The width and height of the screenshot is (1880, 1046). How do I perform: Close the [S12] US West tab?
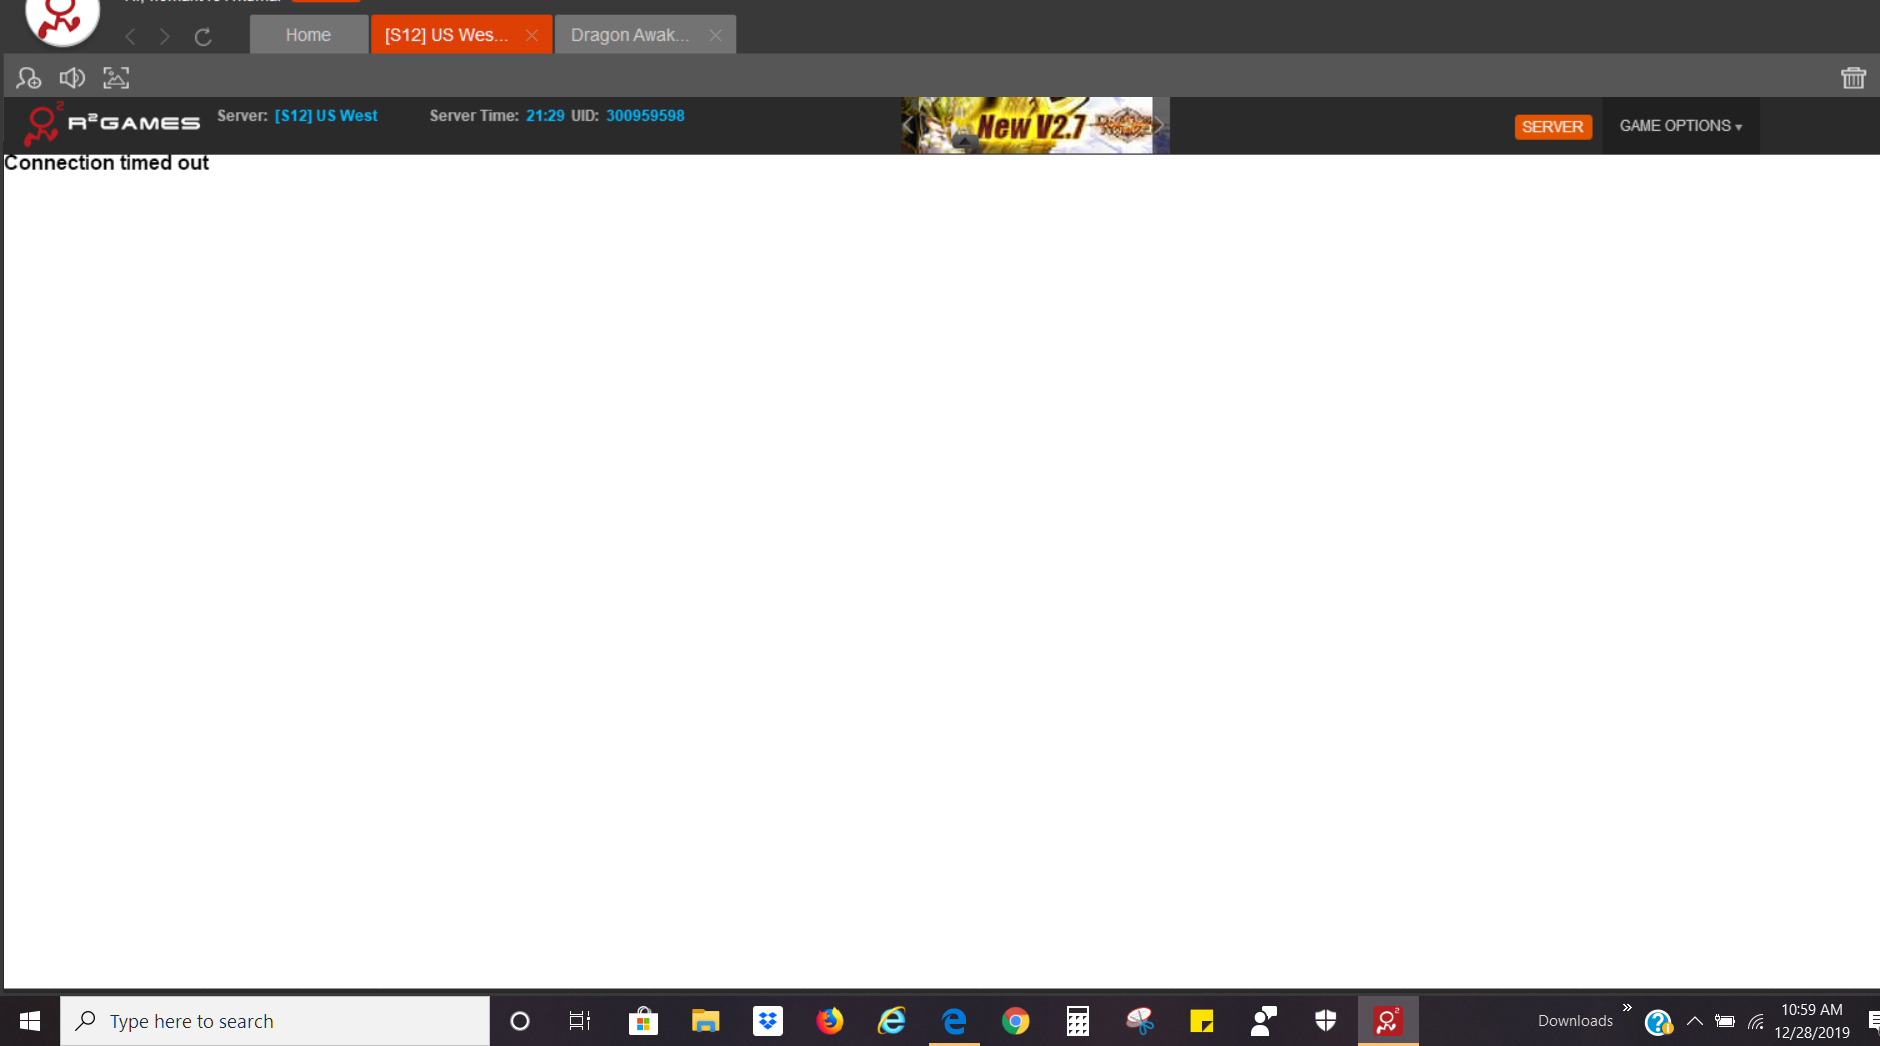click(532, 35)
